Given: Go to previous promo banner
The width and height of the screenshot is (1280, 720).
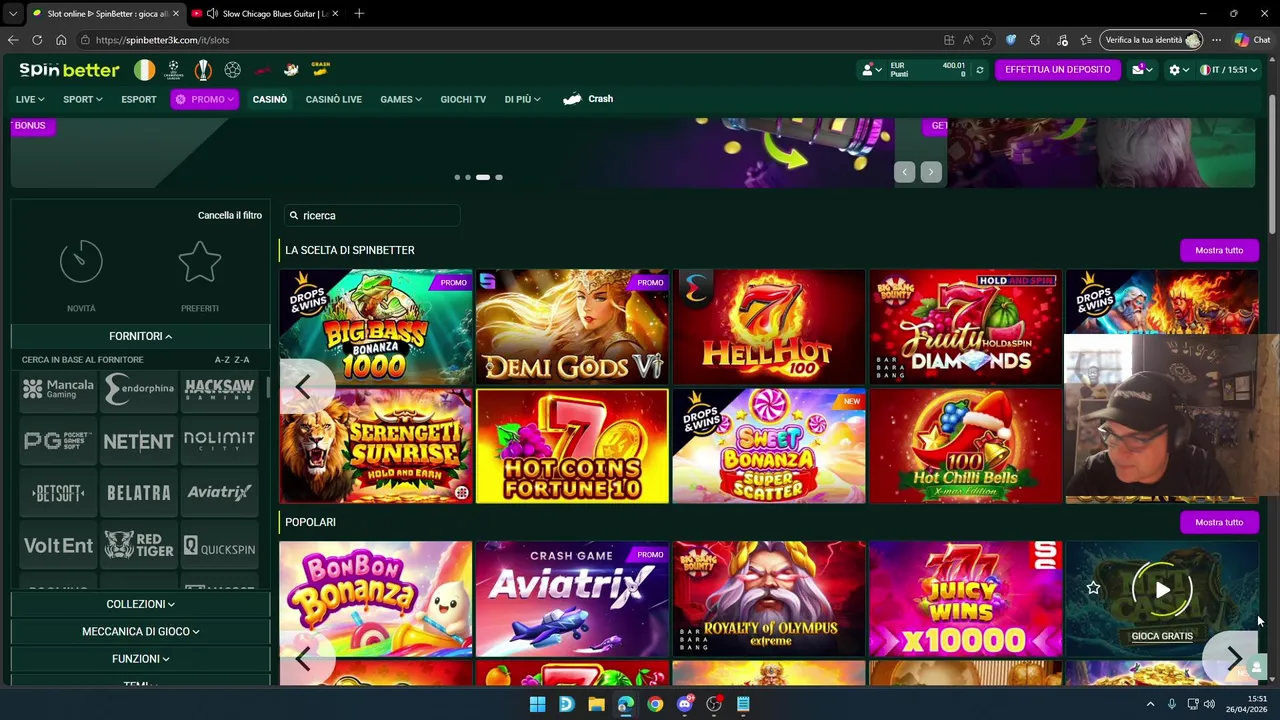Looking at the screenshot, I should tap(905, 172).
